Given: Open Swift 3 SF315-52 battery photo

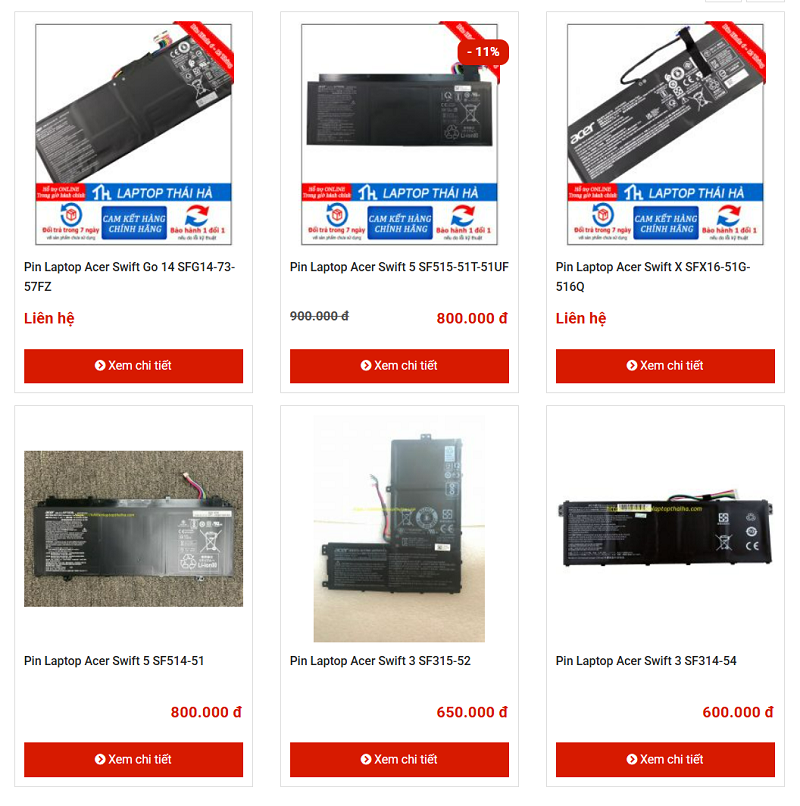Looking at the screenshot, I should click(399, 528).
